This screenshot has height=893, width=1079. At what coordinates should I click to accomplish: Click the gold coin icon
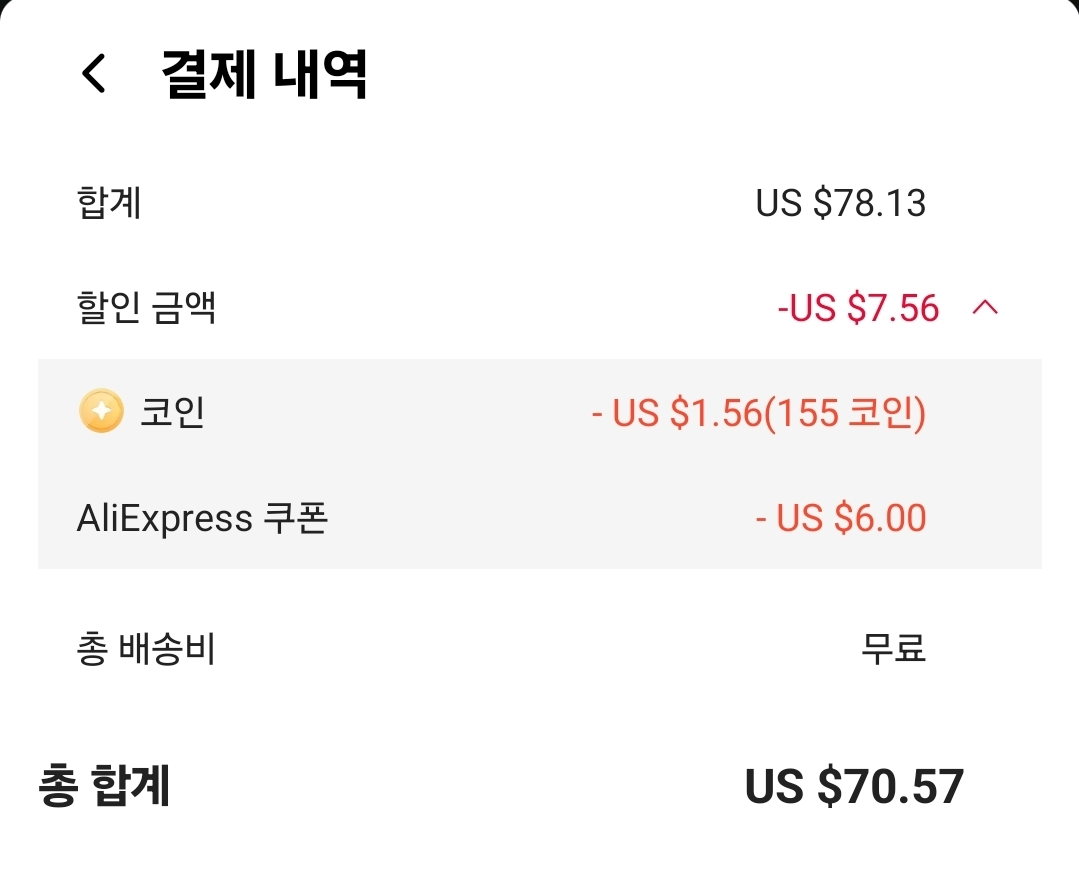[100, 411]
